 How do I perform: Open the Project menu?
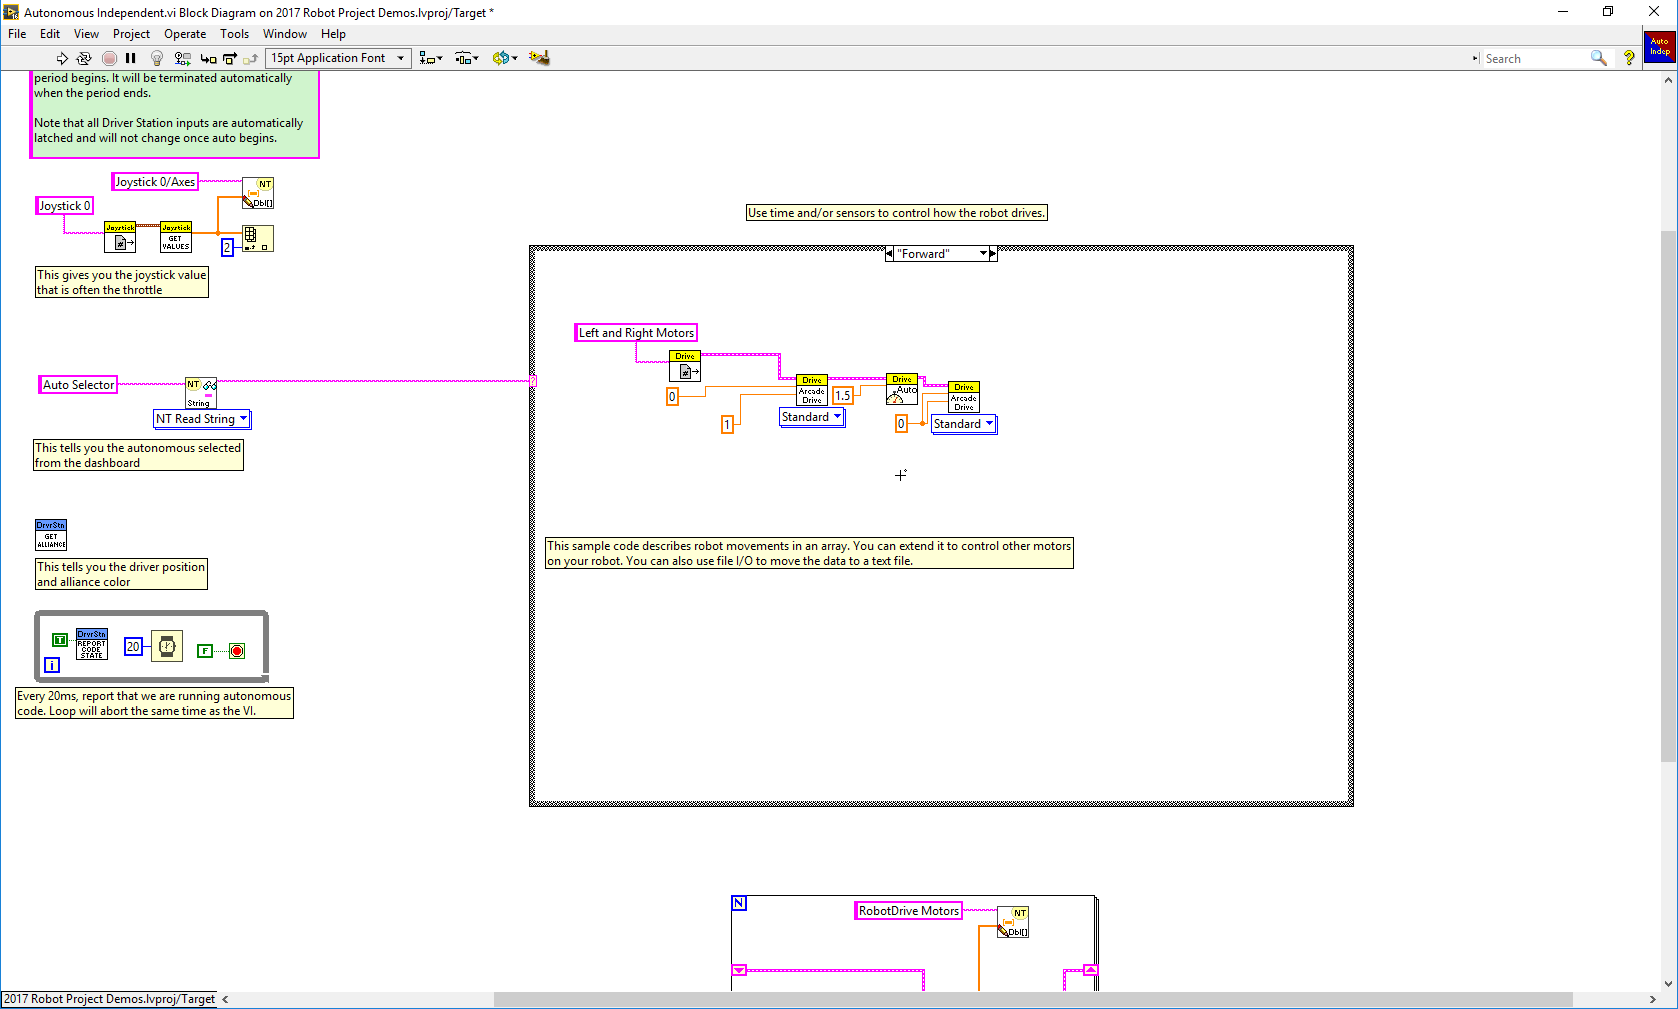click(x=131, y=34)
